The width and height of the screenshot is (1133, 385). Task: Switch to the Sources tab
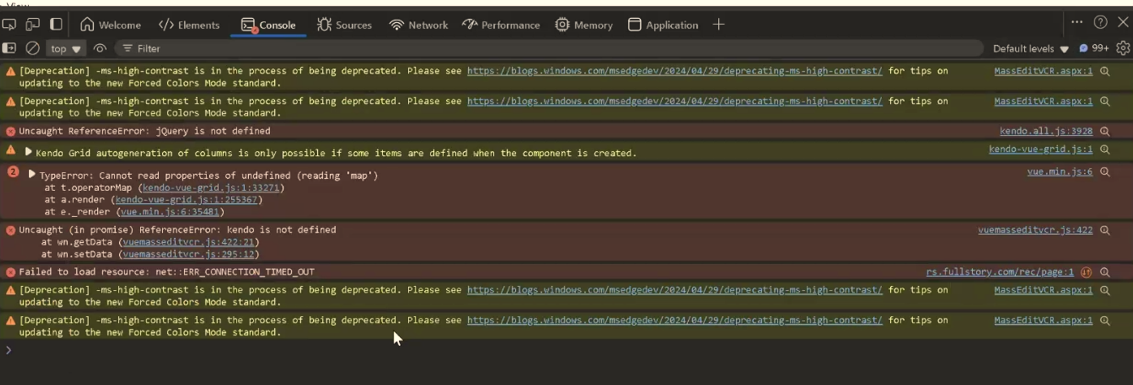coord(344,25)
